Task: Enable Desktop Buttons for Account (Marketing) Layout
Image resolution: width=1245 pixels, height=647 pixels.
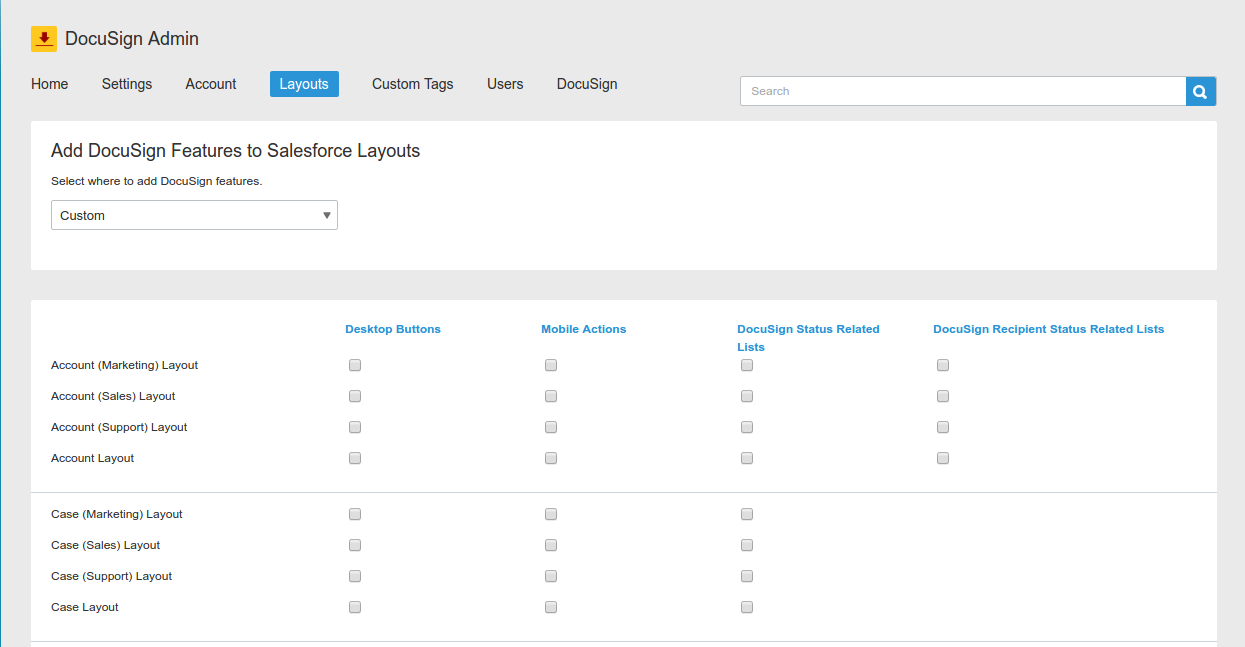Action: [355, 365]
